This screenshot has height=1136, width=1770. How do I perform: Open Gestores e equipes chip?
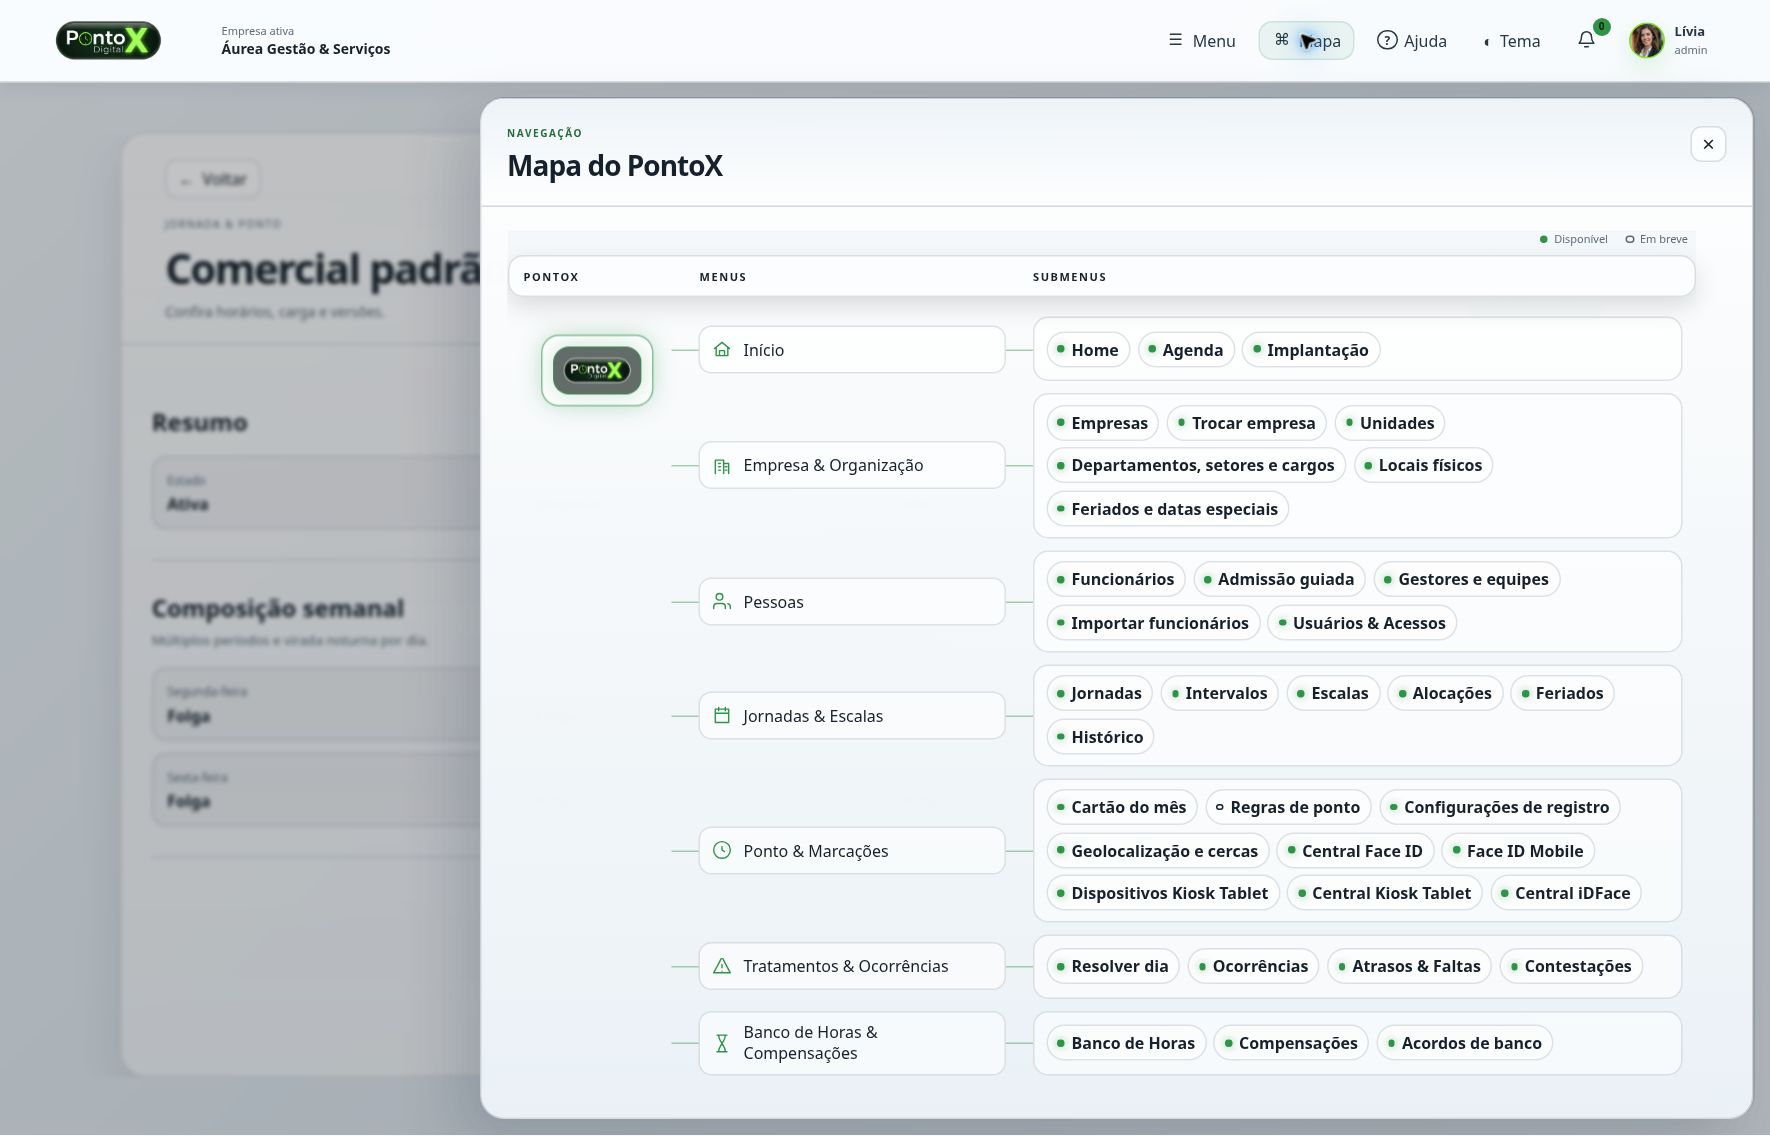click(x=1467, y=579)
